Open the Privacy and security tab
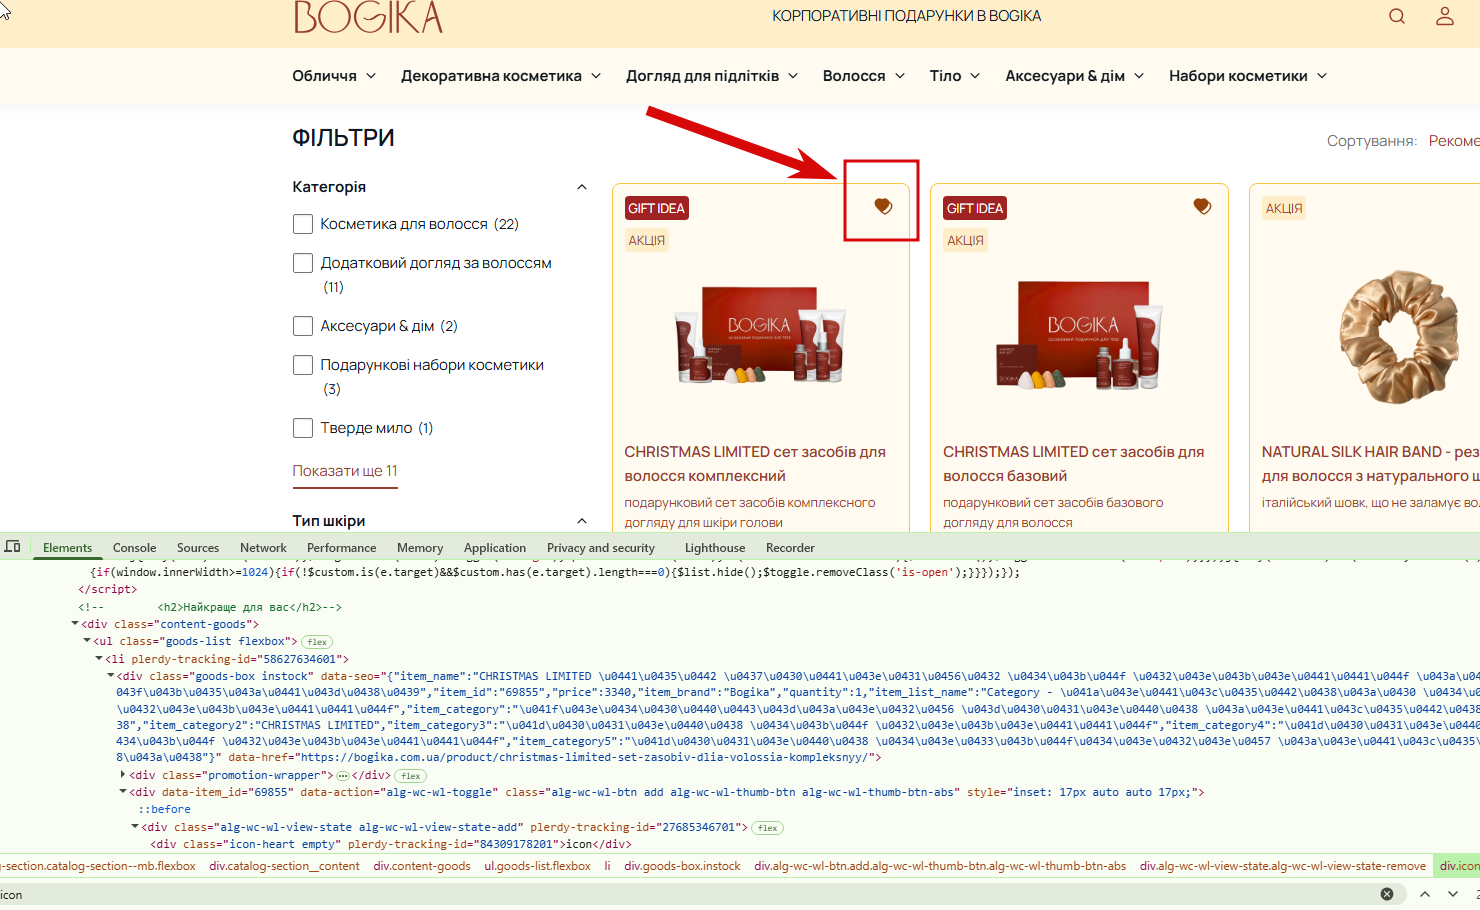 point(601,548)
